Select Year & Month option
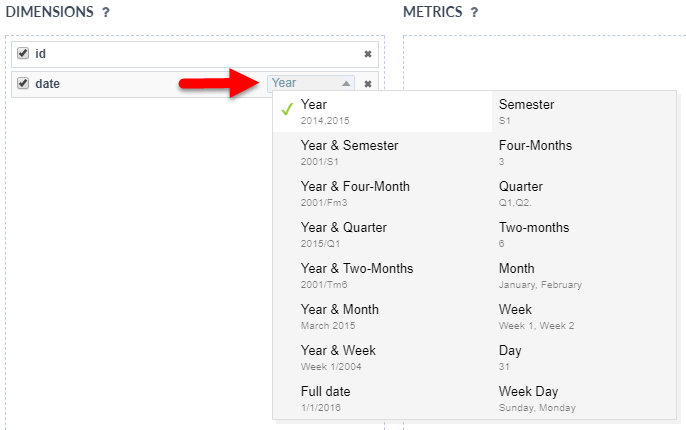Image resolution: width=686 pixels, height=430 pixels. coord(339,316)
